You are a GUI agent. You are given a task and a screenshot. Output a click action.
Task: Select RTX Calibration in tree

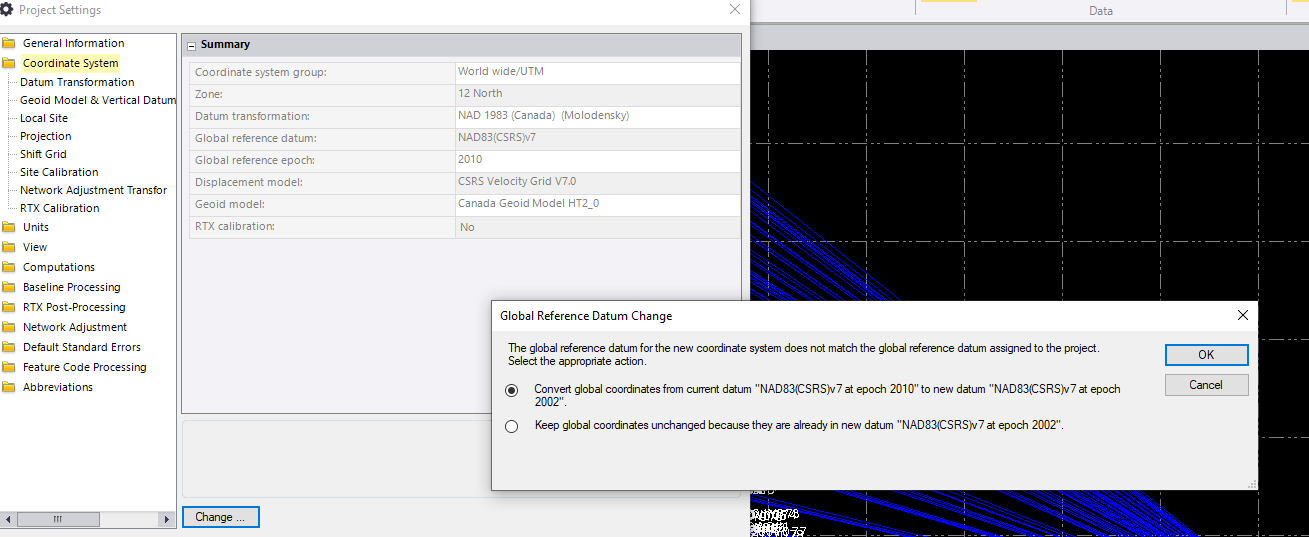point(59,208)
